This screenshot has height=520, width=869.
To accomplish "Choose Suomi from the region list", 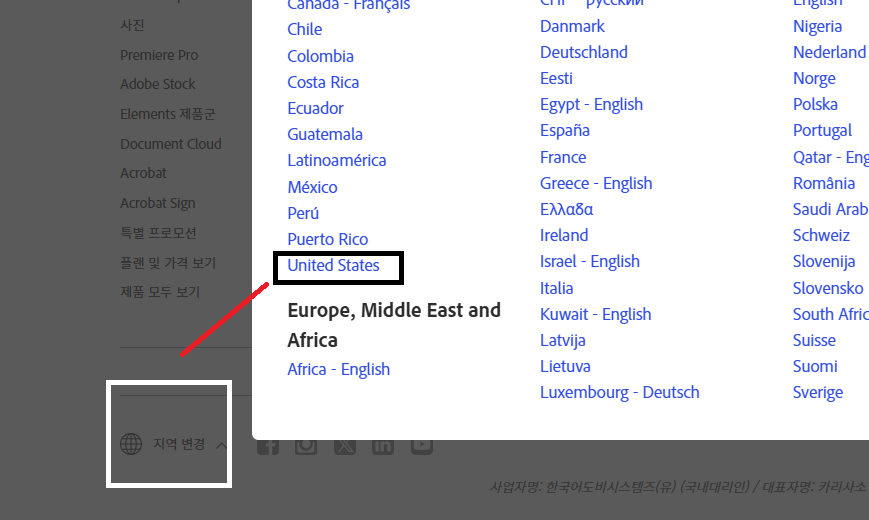I will [814, 366].
